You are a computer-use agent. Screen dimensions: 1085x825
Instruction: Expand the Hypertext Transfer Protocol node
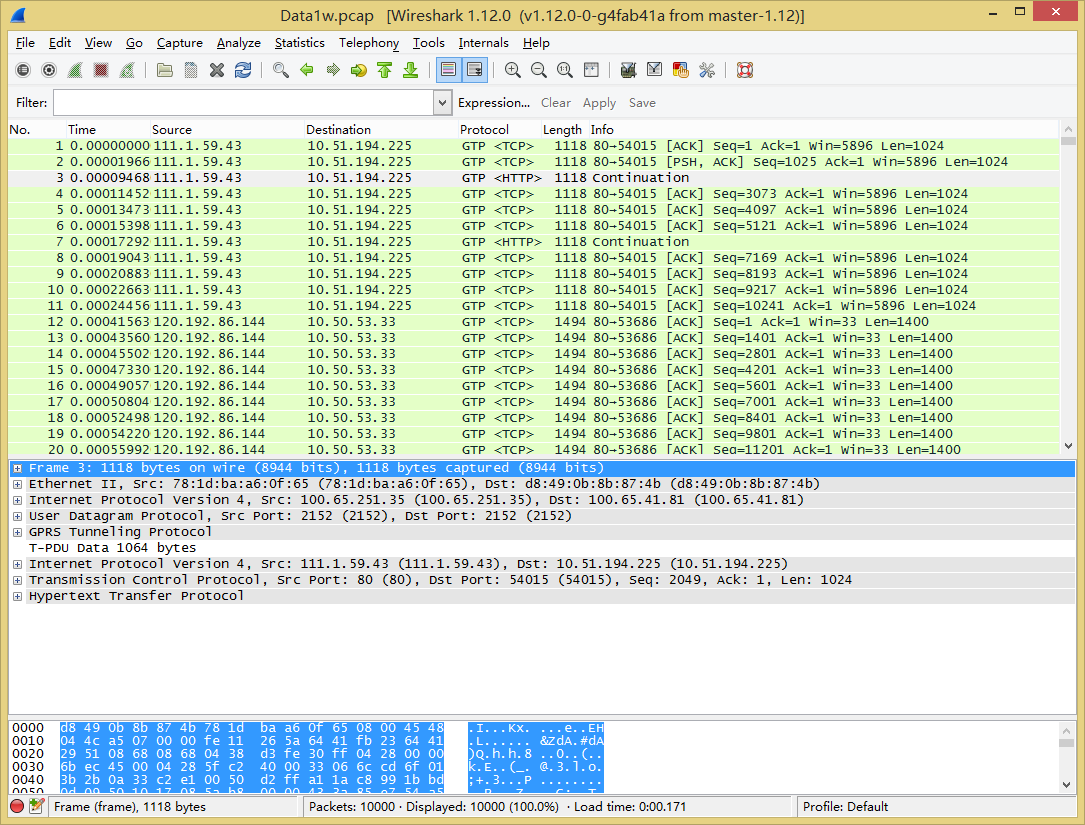pyautogui.click(x=17, y=596)
